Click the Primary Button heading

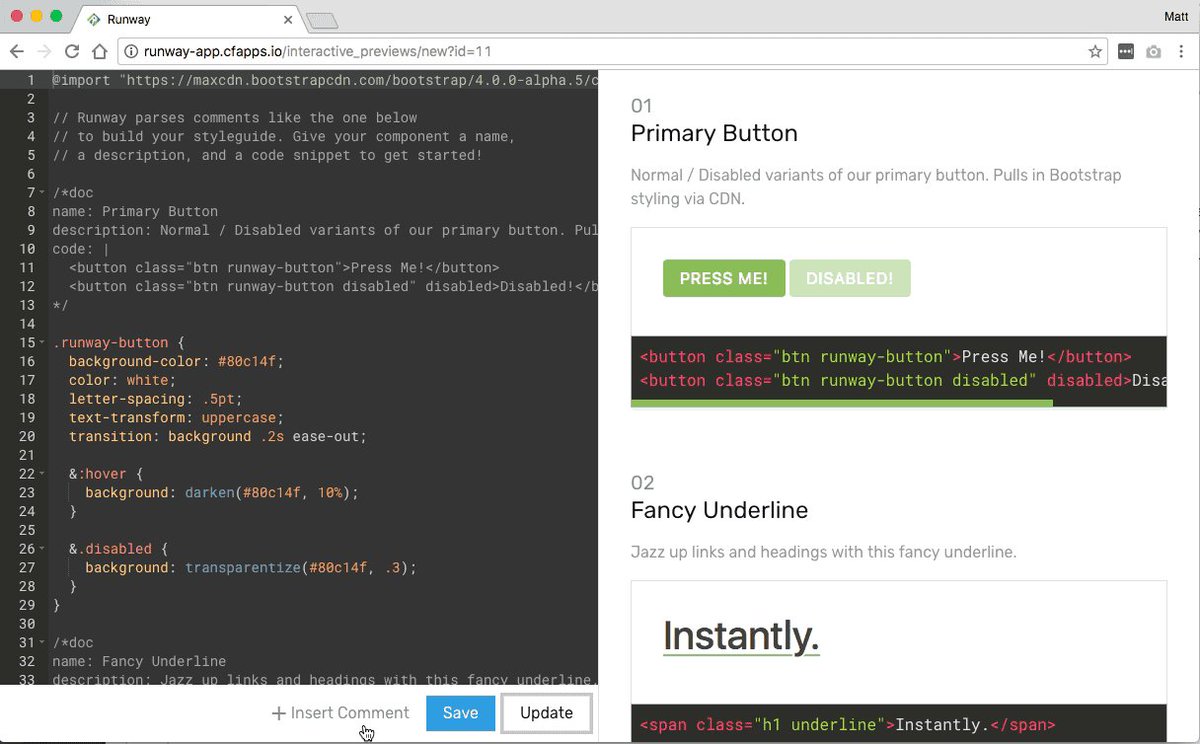(714, 134)
